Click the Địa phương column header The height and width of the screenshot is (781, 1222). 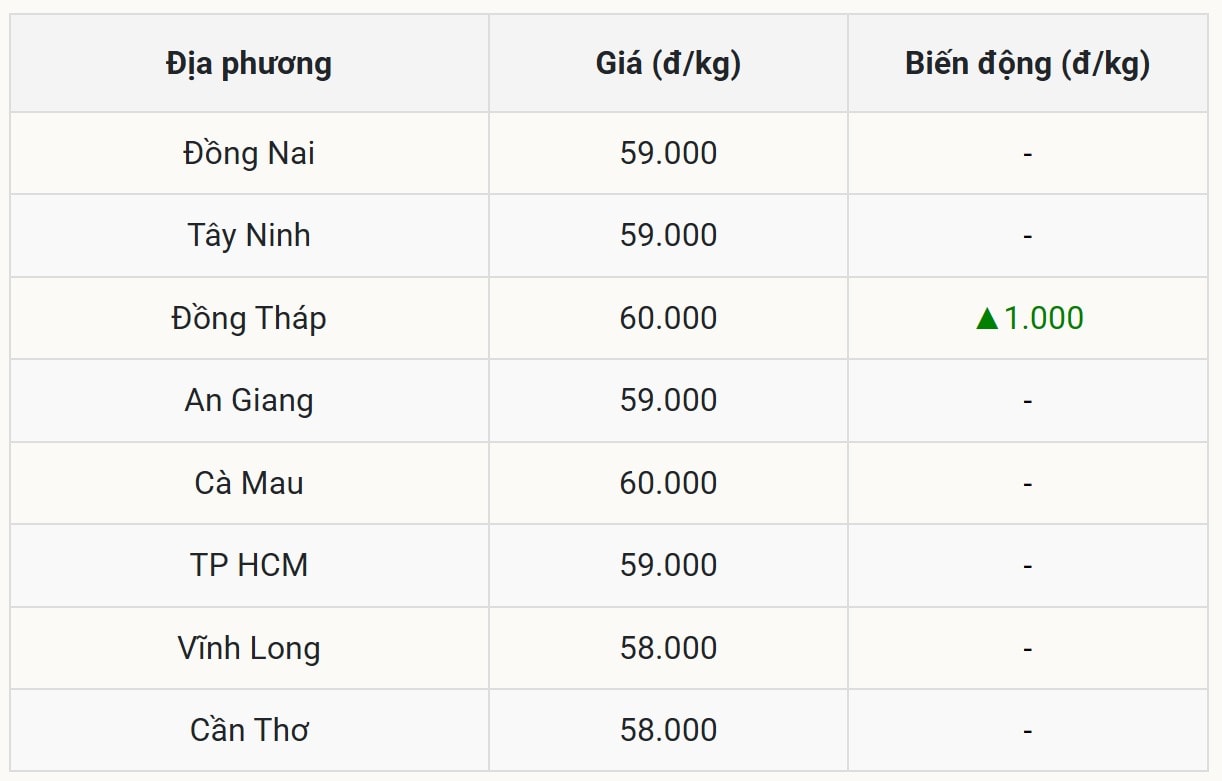click(x=249, y=64)
